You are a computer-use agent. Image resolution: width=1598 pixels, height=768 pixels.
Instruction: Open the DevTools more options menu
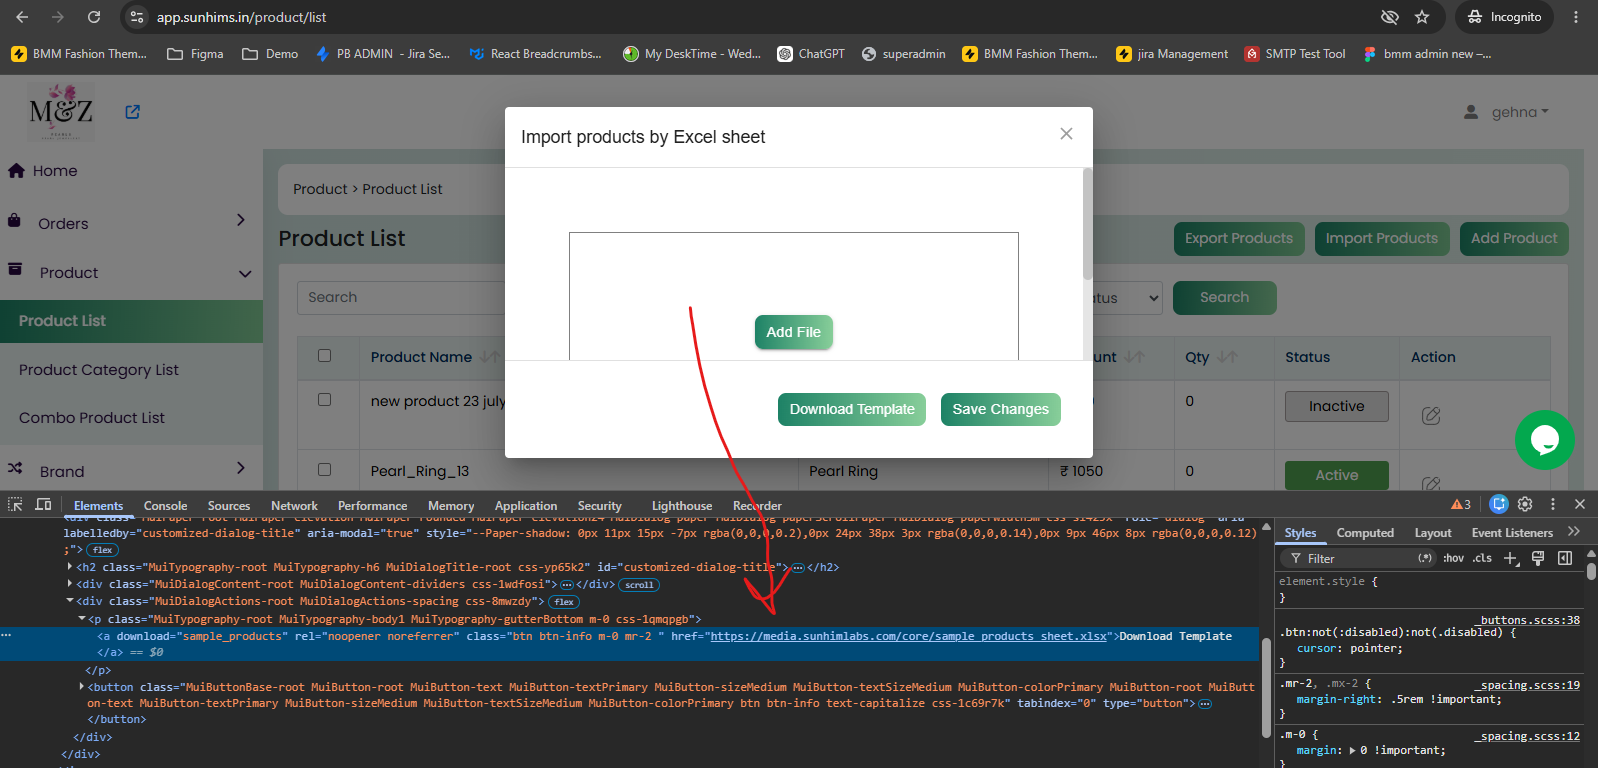click(x=1553, y=504)
